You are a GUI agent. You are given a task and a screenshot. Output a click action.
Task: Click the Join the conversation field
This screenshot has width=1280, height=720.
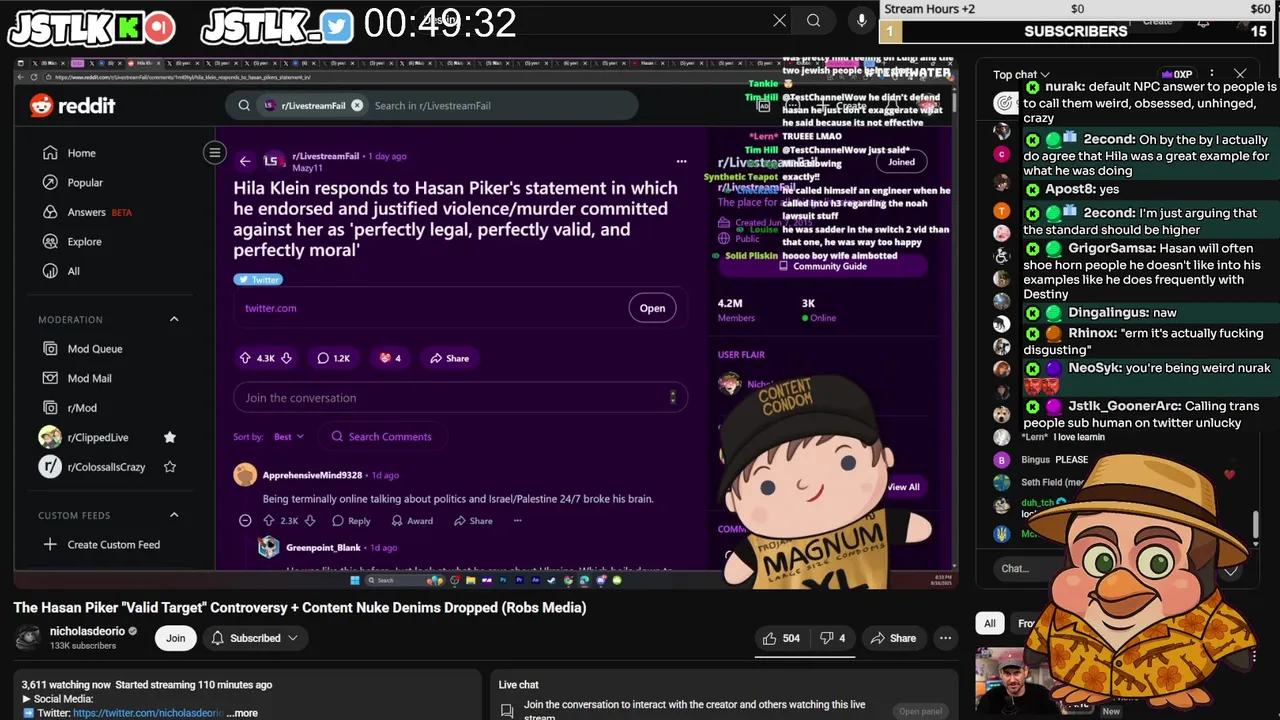point(460,398)
